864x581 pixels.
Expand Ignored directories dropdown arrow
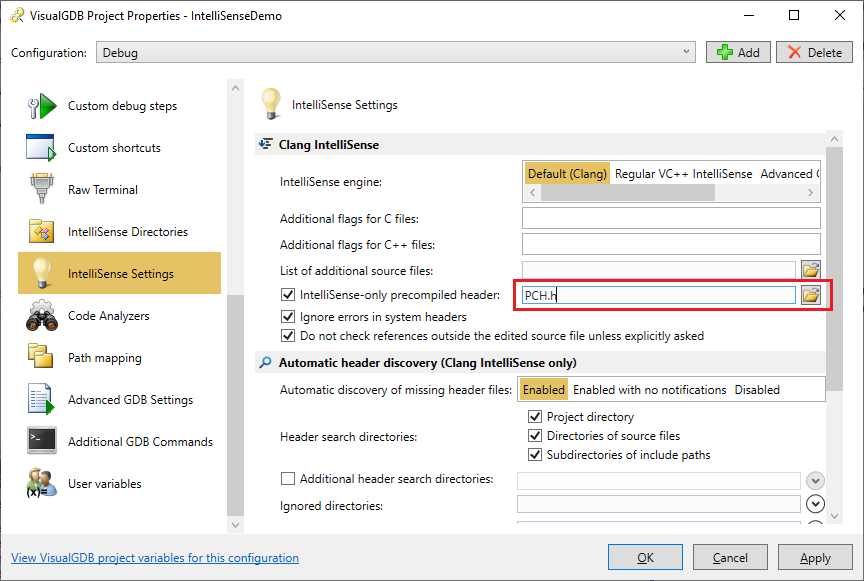815,503
